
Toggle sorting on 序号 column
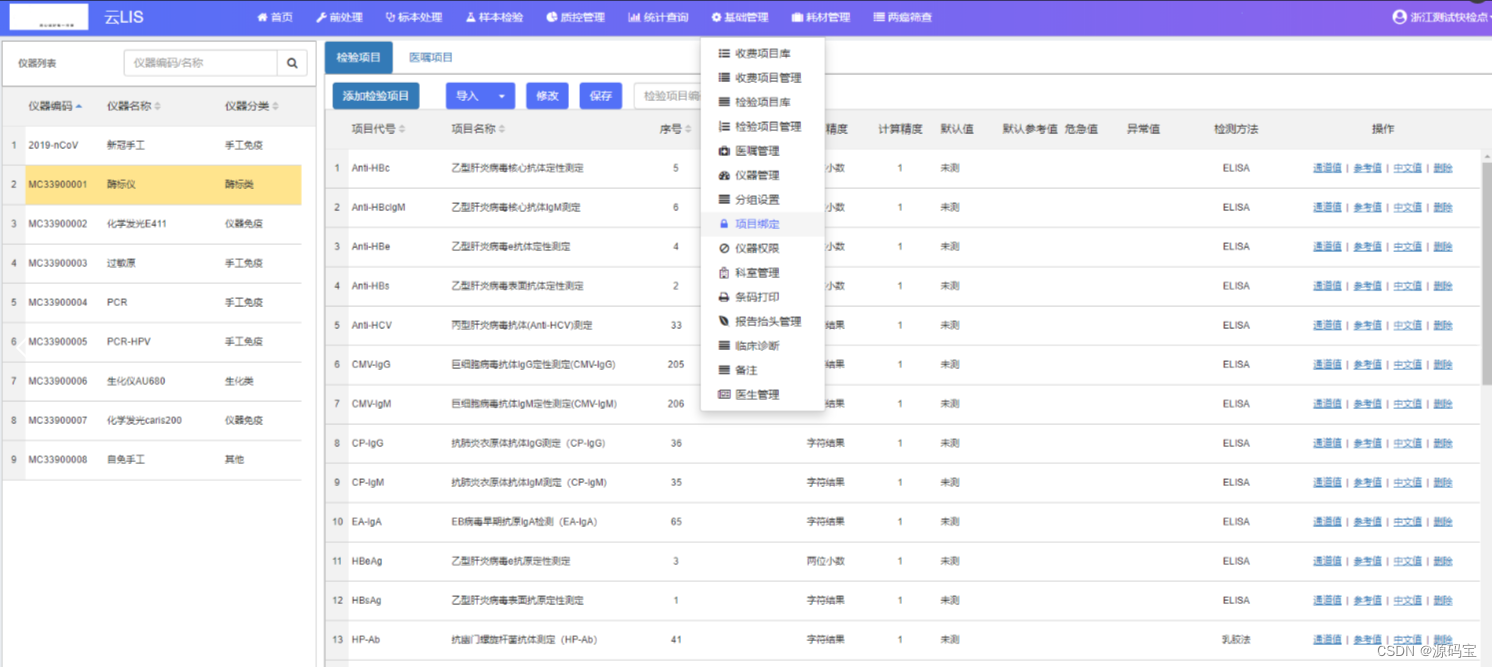(x=672, y=128)
